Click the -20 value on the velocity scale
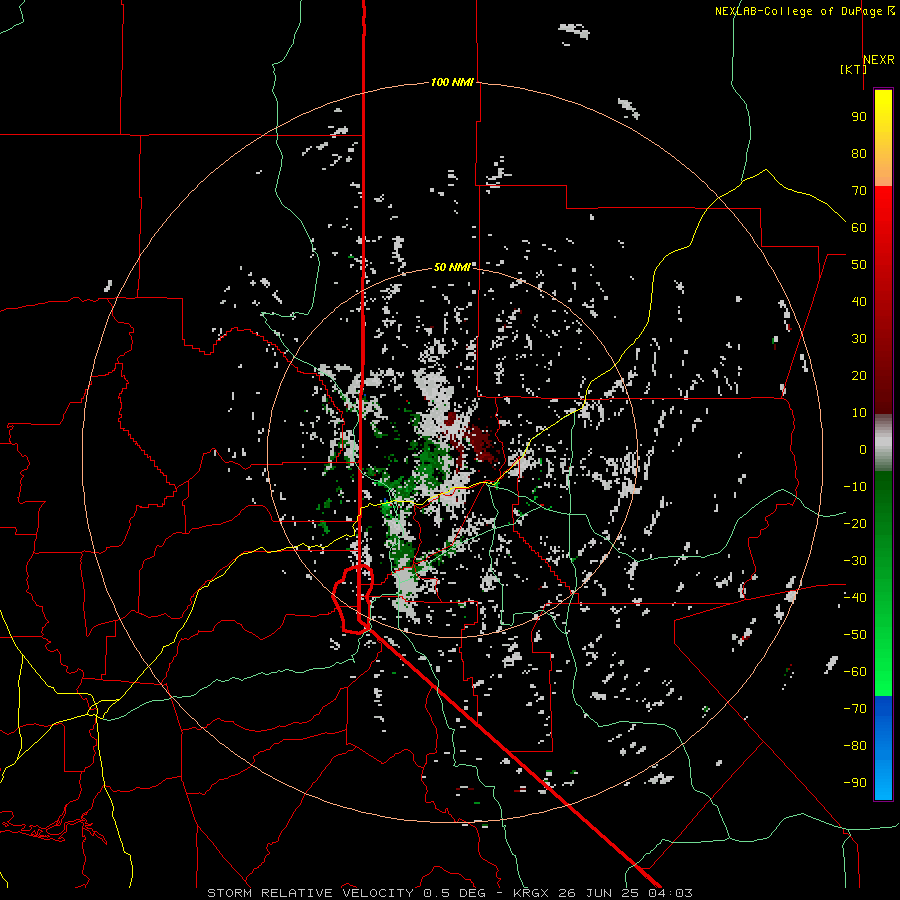This screenshot has width=900, height=900. point(855,524)
